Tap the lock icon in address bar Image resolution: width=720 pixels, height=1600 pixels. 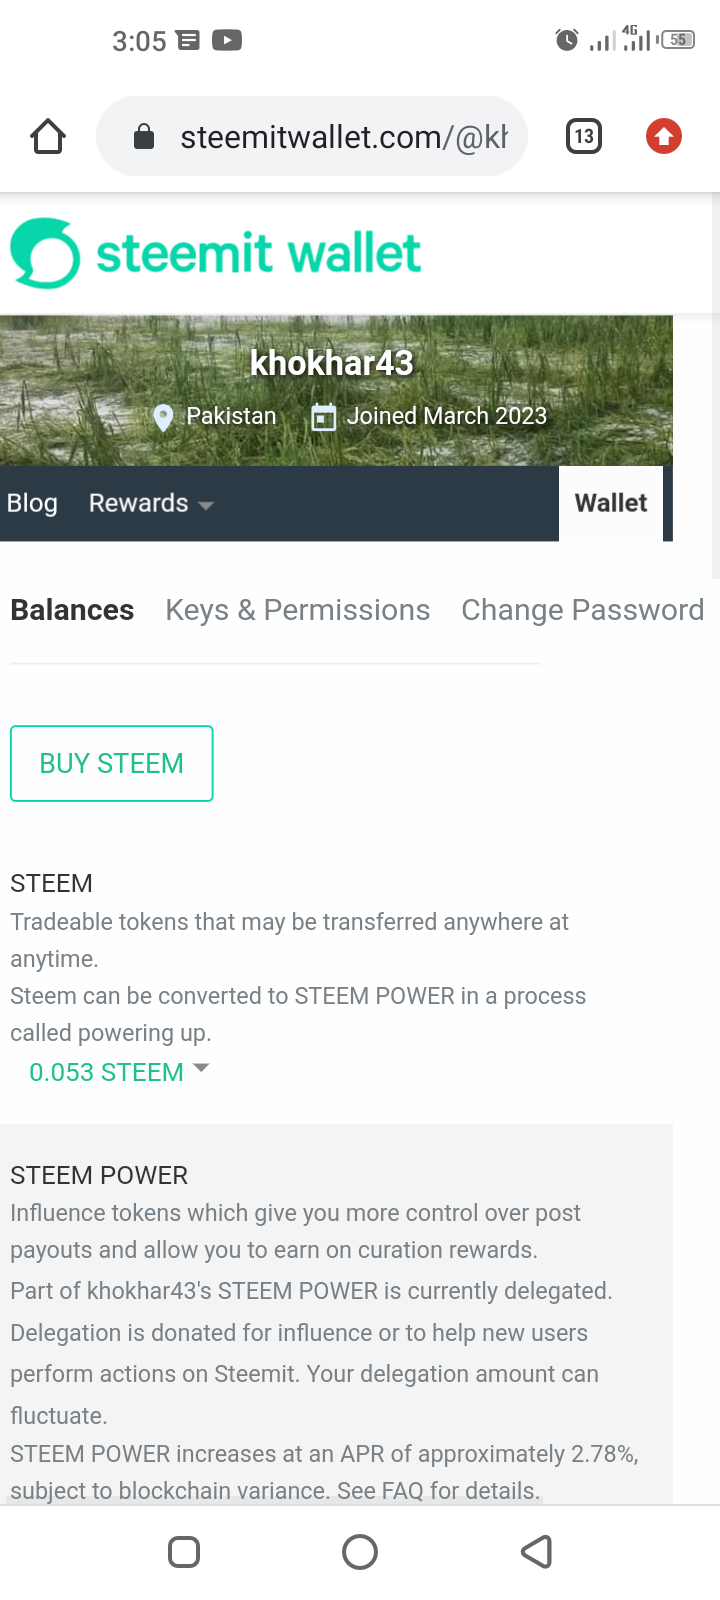tap(144, 136)
